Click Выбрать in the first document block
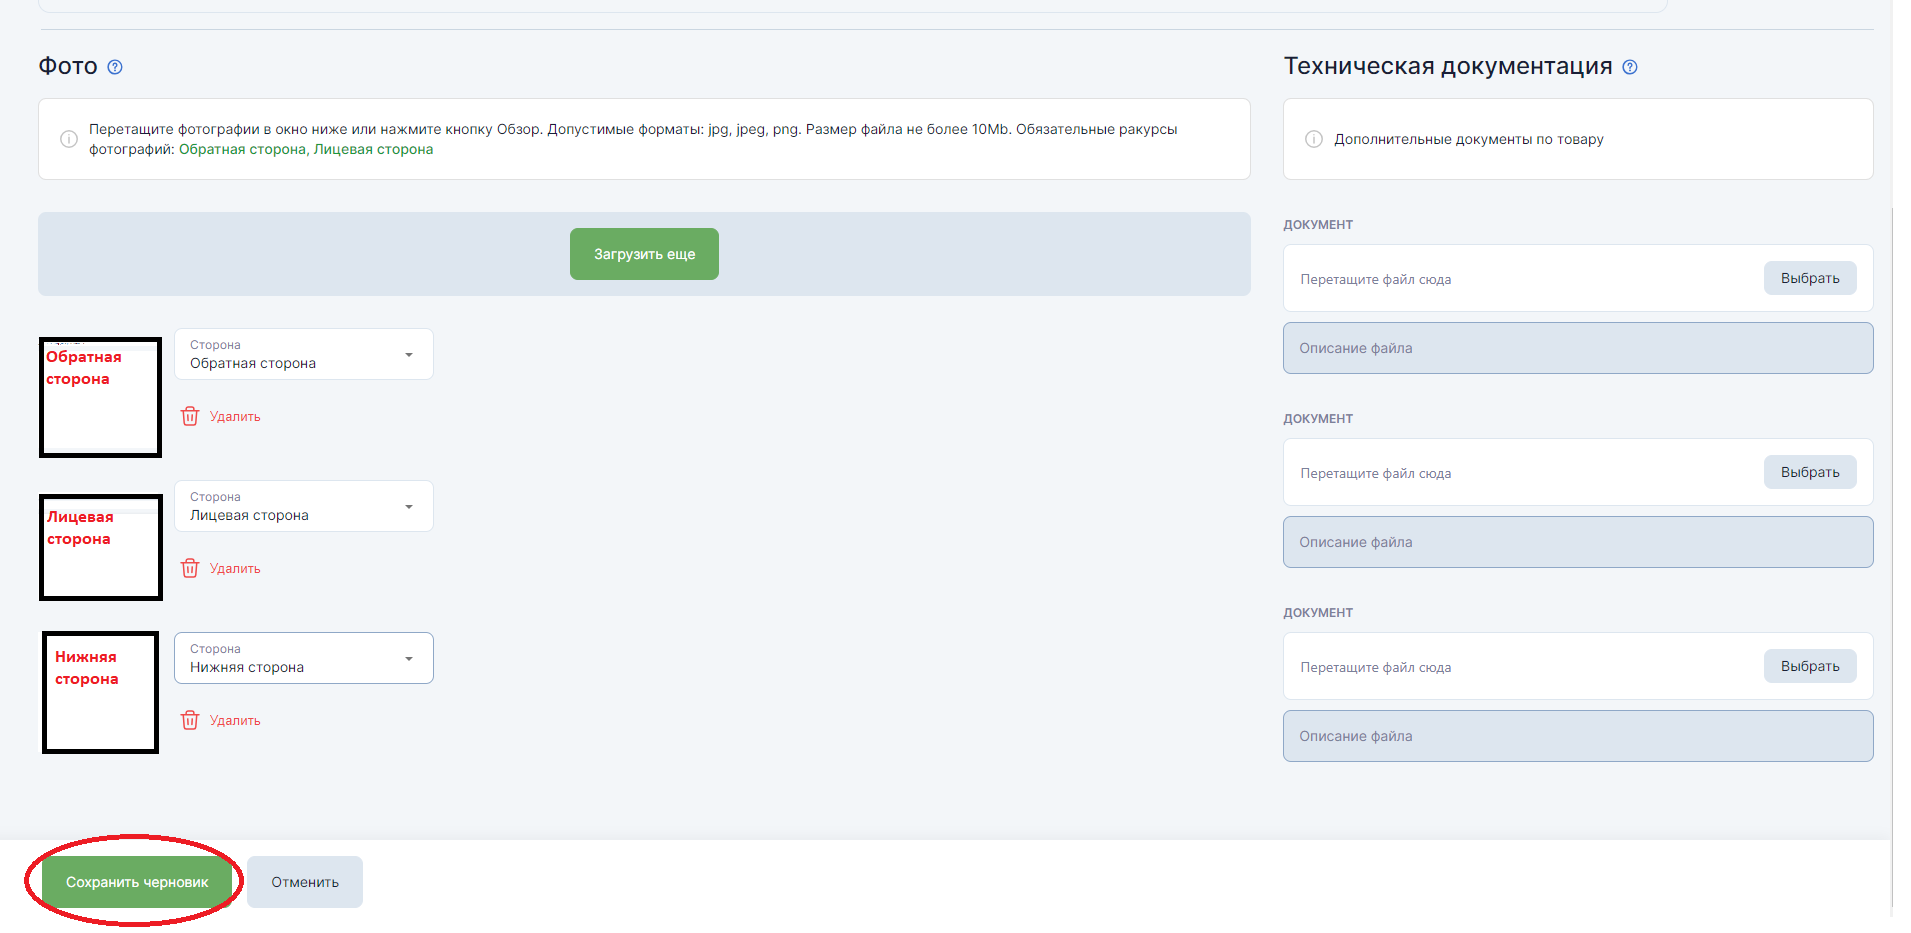The image size is (1911, 933). pos(1810,278)
